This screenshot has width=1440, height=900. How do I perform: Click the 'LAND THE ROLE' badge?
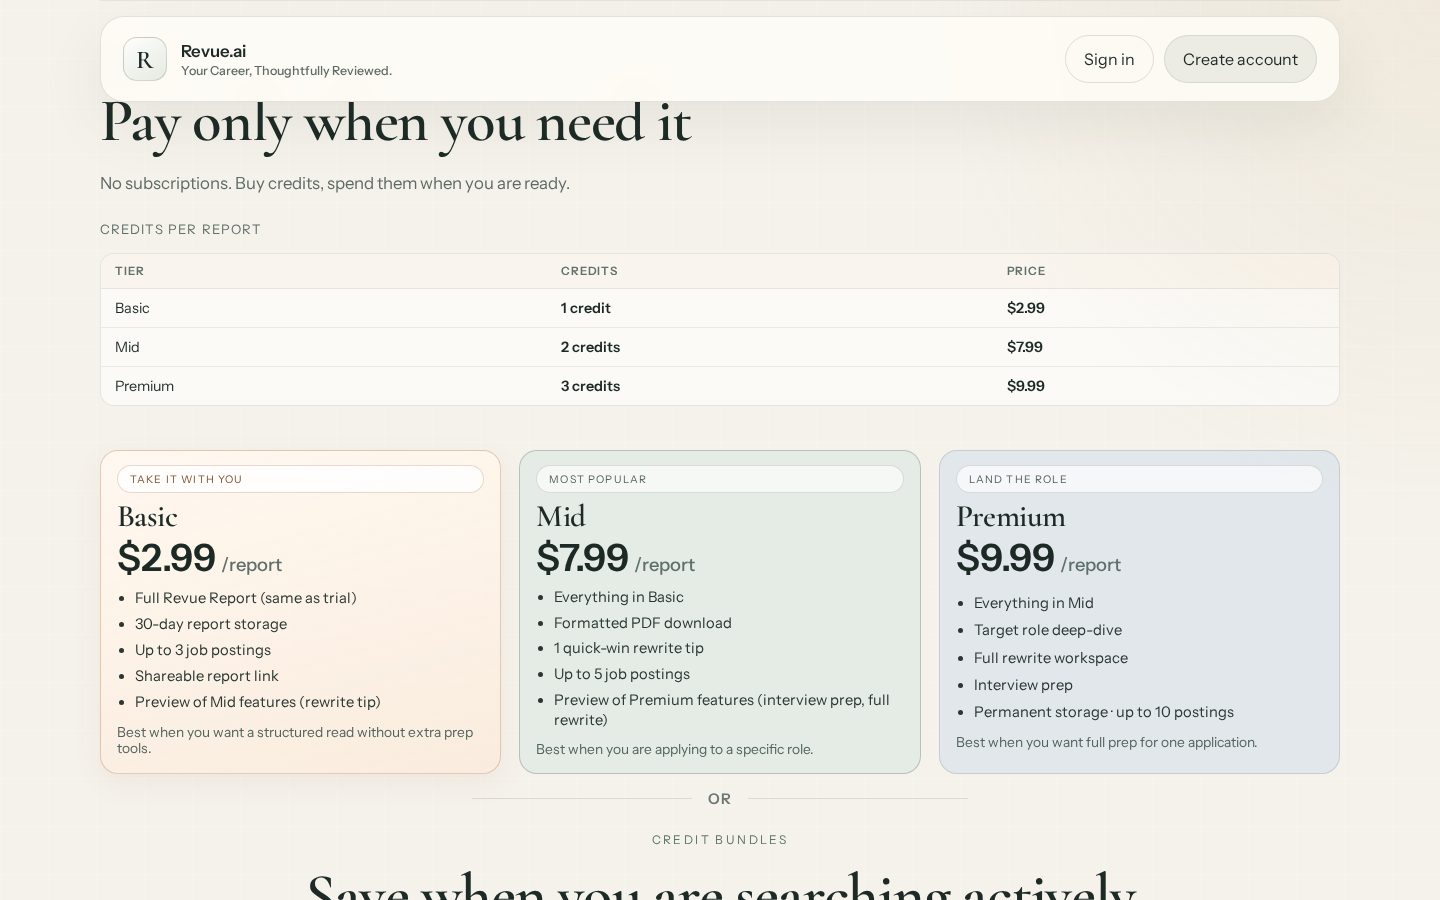coord(1139,479)
